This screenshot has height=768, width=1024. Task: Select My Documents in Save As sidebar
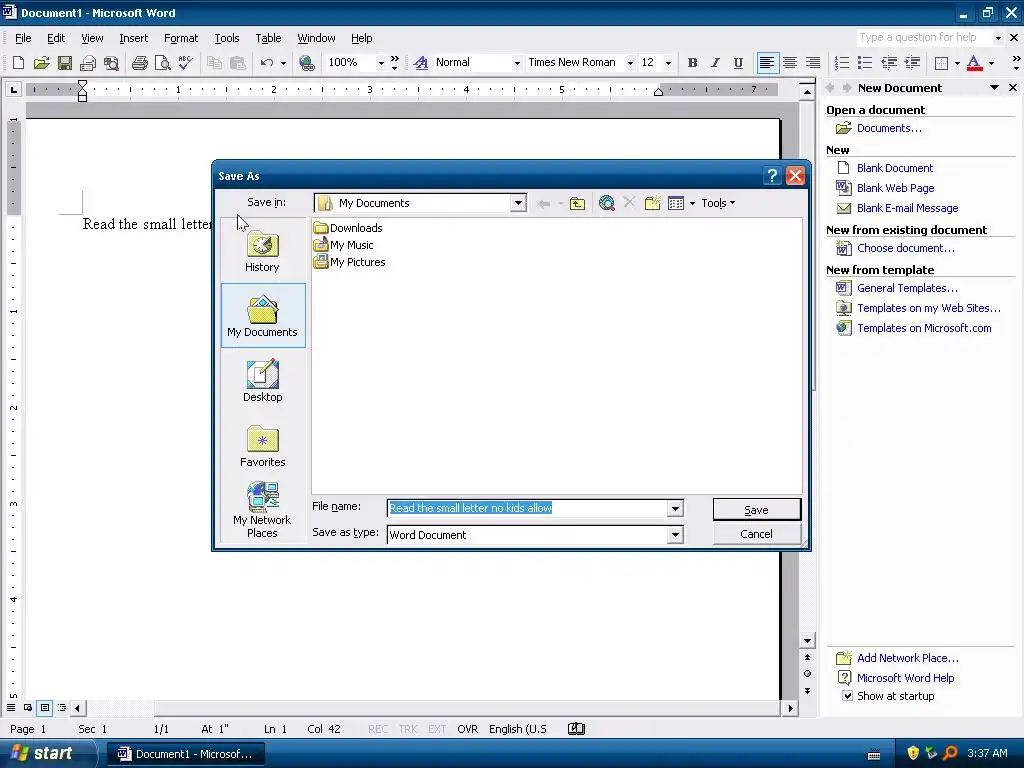(x=263, y=315)
